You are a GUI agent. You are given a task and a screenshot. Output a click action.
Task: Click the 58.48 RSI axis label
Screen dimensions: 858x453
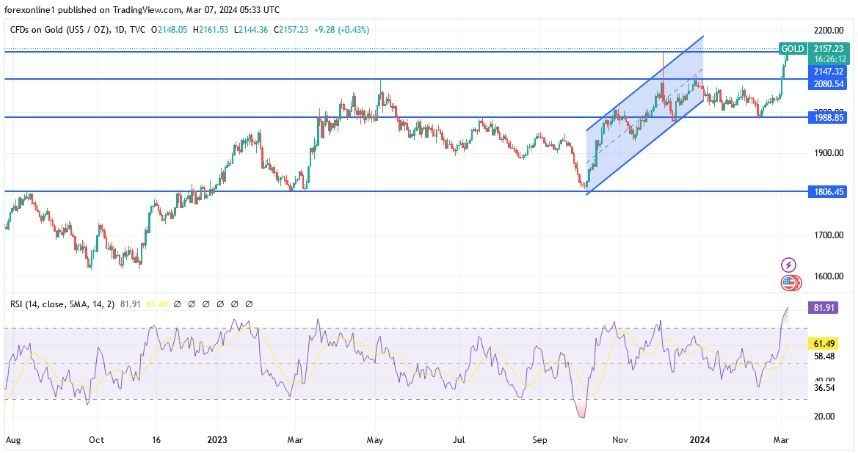point(824,356)
